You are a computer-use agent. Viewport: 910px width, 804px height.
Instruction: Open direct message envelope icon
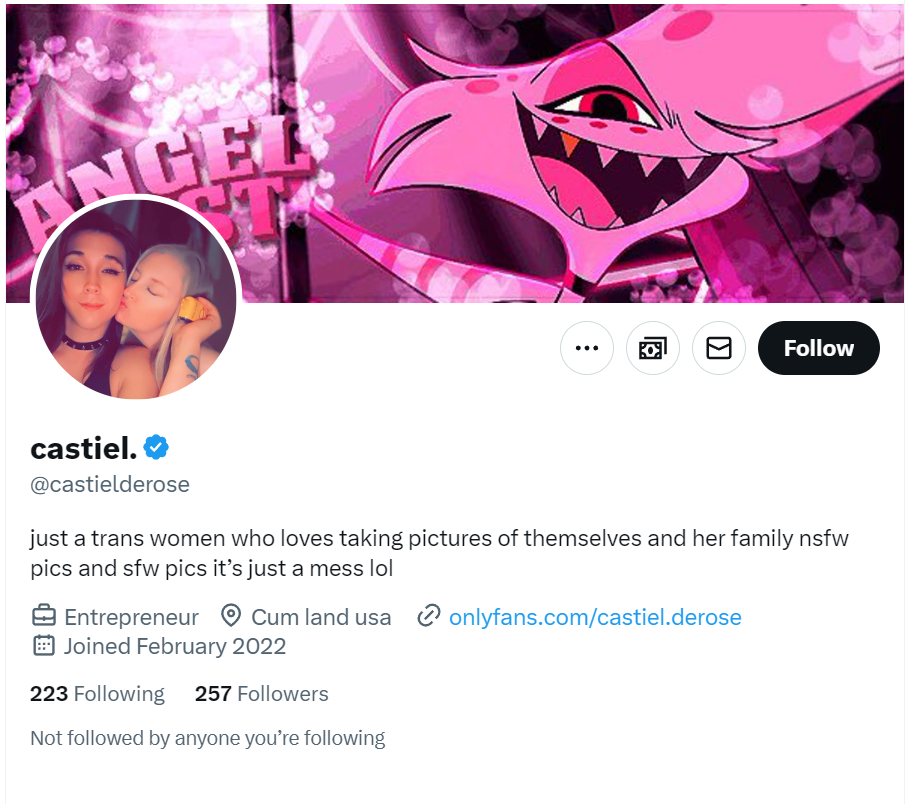718,348
